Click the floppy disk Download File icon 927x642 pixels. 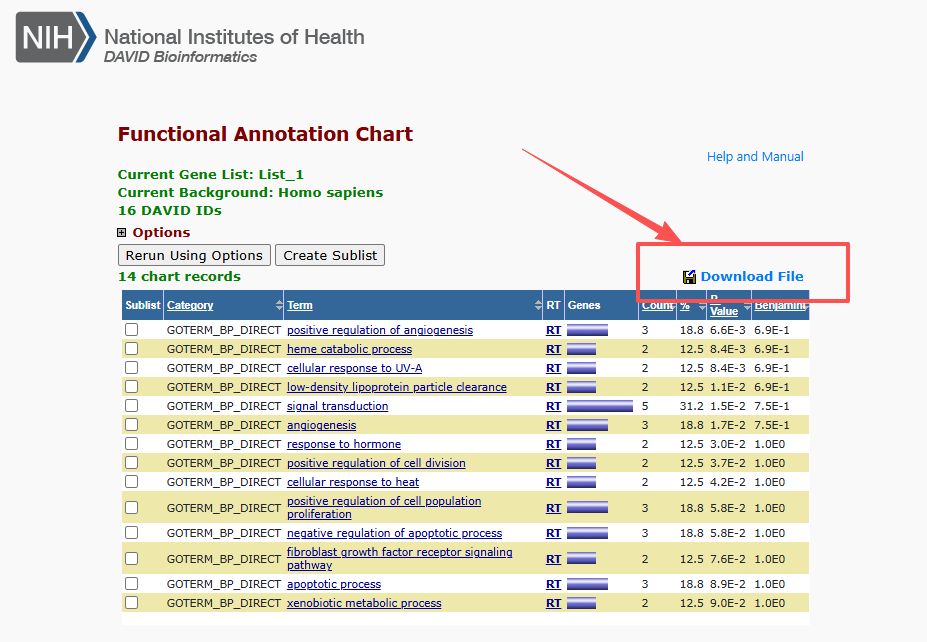pos(689,277)
